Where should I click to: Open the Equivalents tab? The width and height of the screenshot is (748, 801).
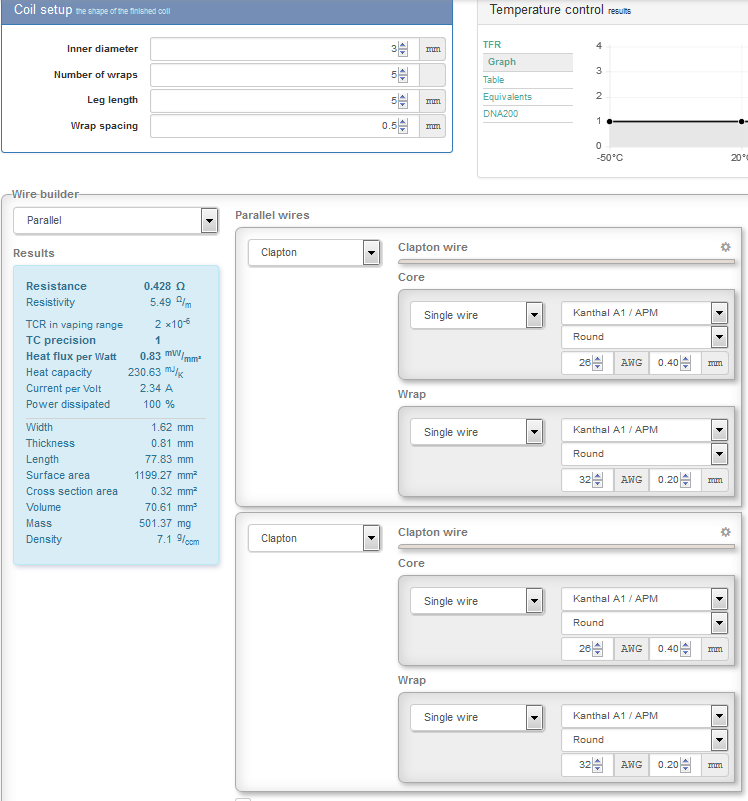507,97
